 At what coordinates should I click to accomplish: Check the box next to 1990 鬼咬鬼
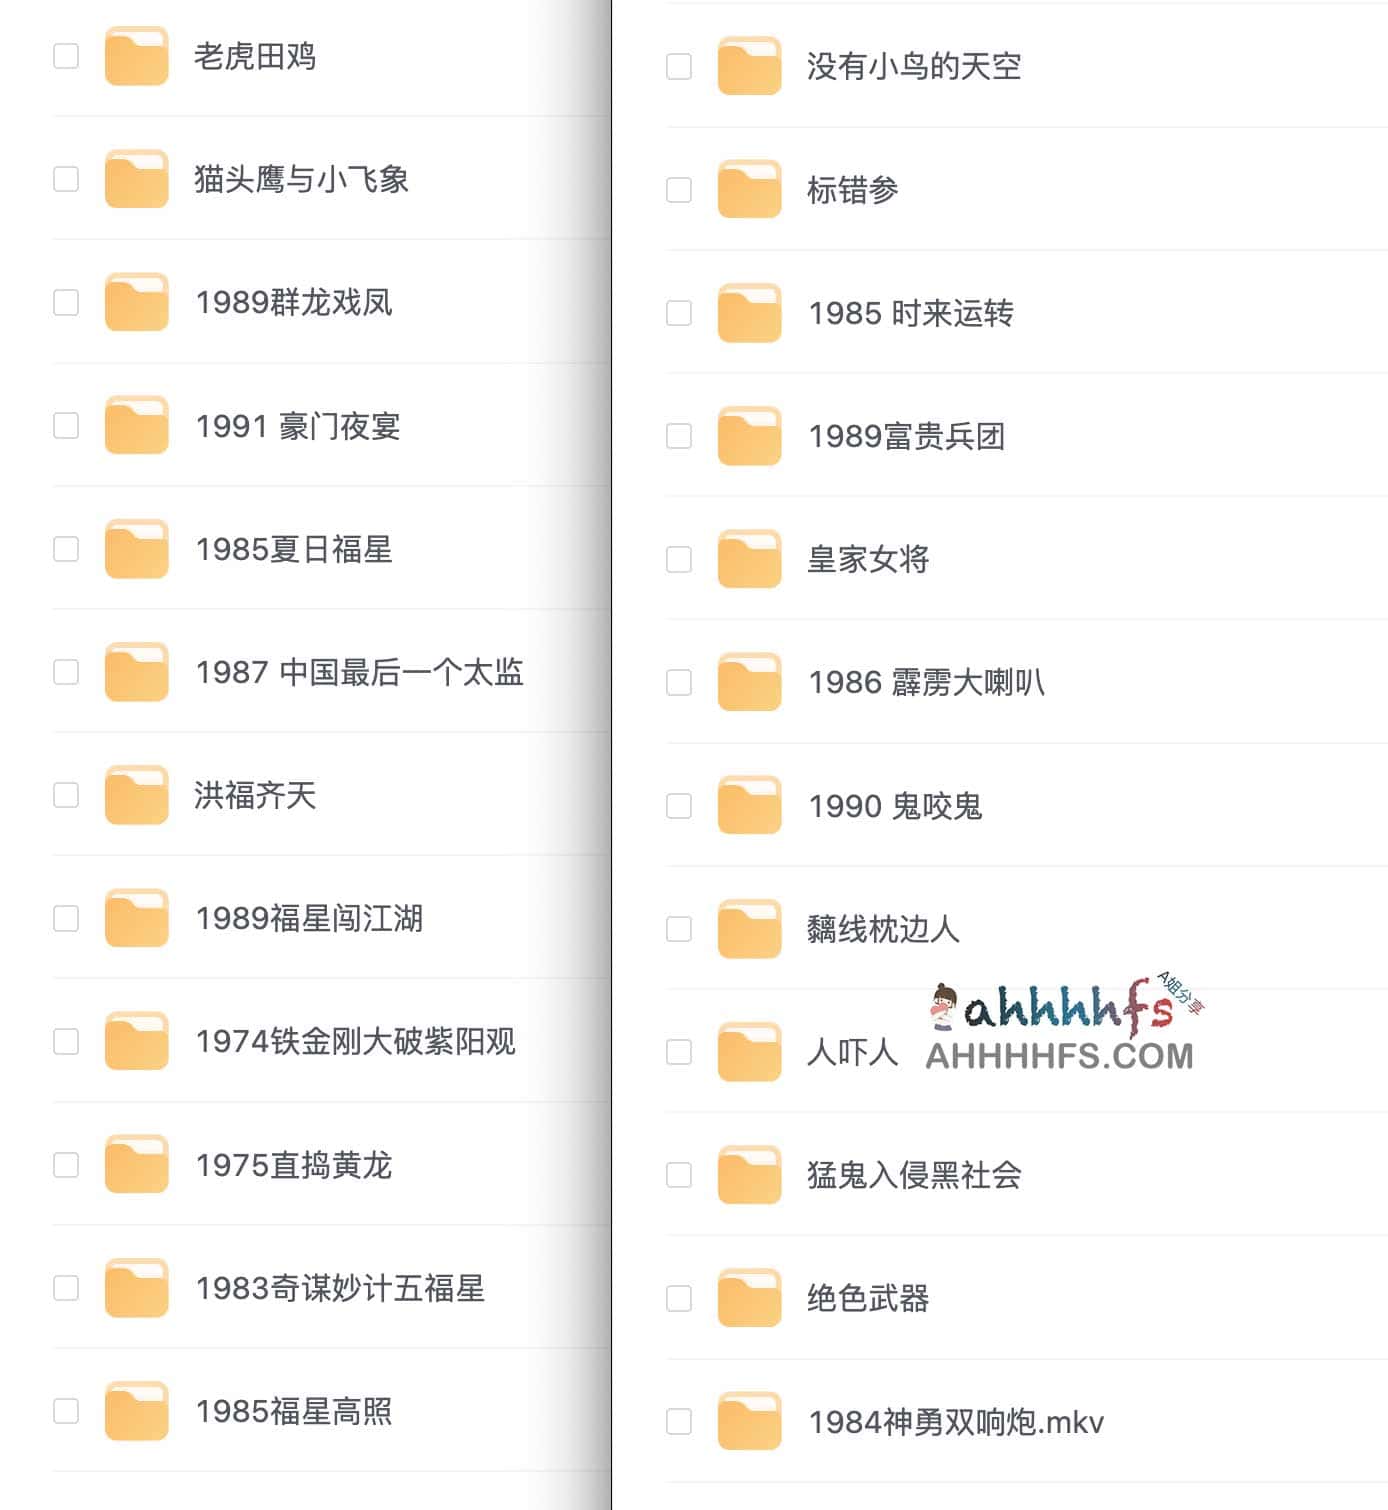pos(679,806)
